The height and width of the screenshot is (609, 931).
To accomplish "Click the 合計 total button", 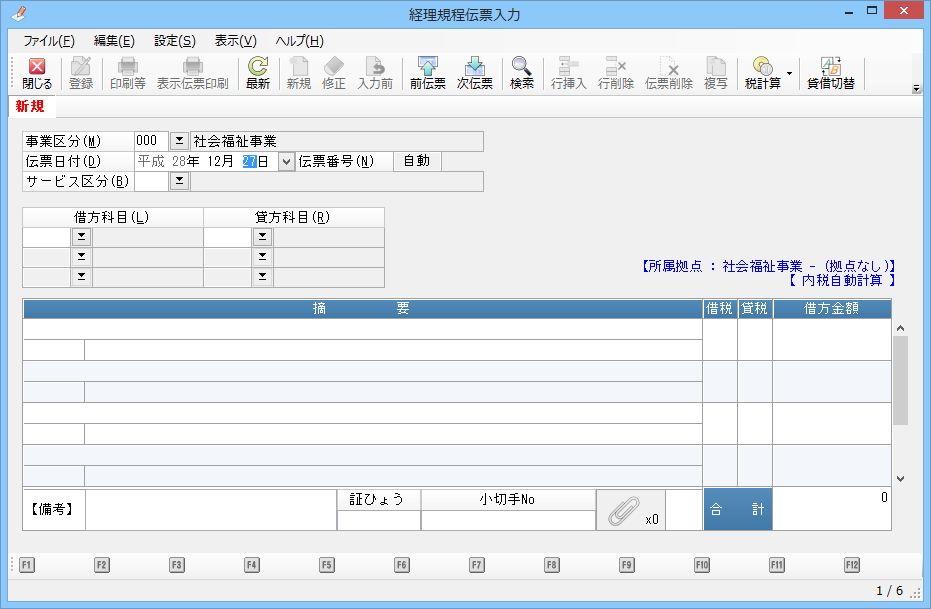I will click(737, 510).
